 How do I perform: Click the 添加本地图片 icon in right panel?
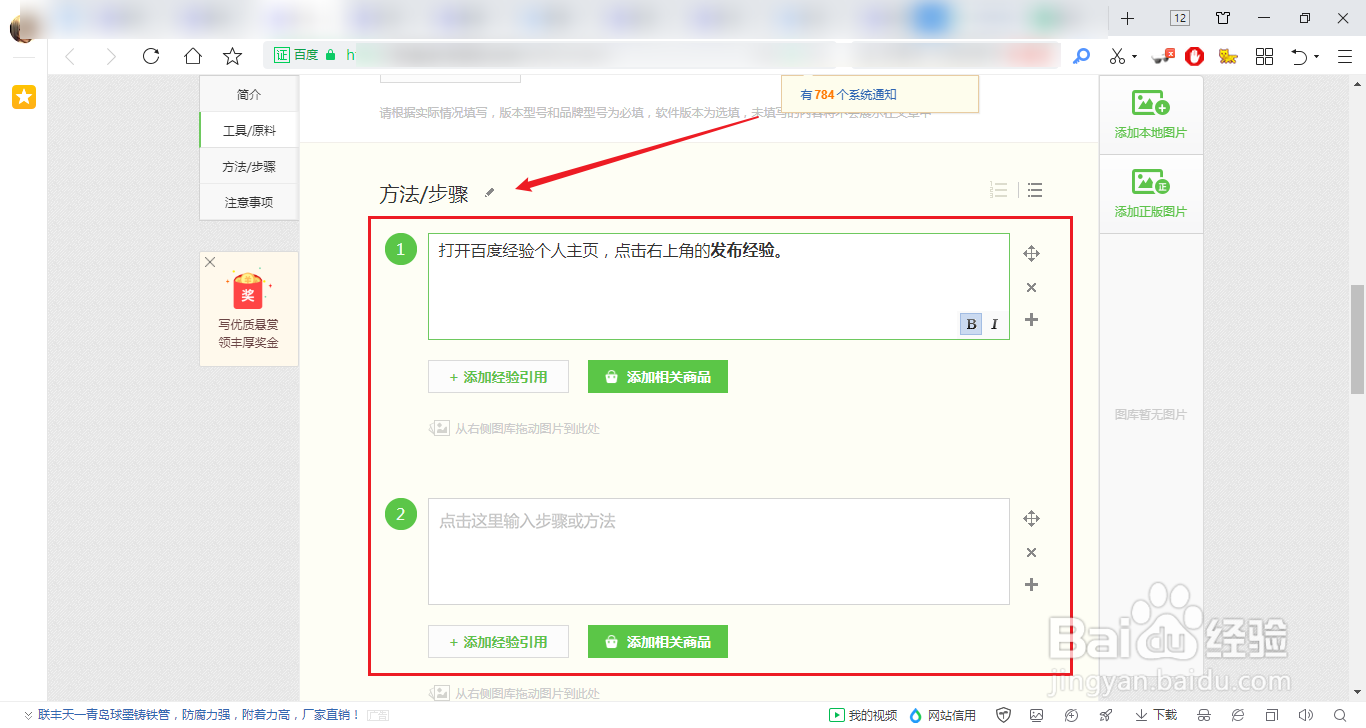1150,103
